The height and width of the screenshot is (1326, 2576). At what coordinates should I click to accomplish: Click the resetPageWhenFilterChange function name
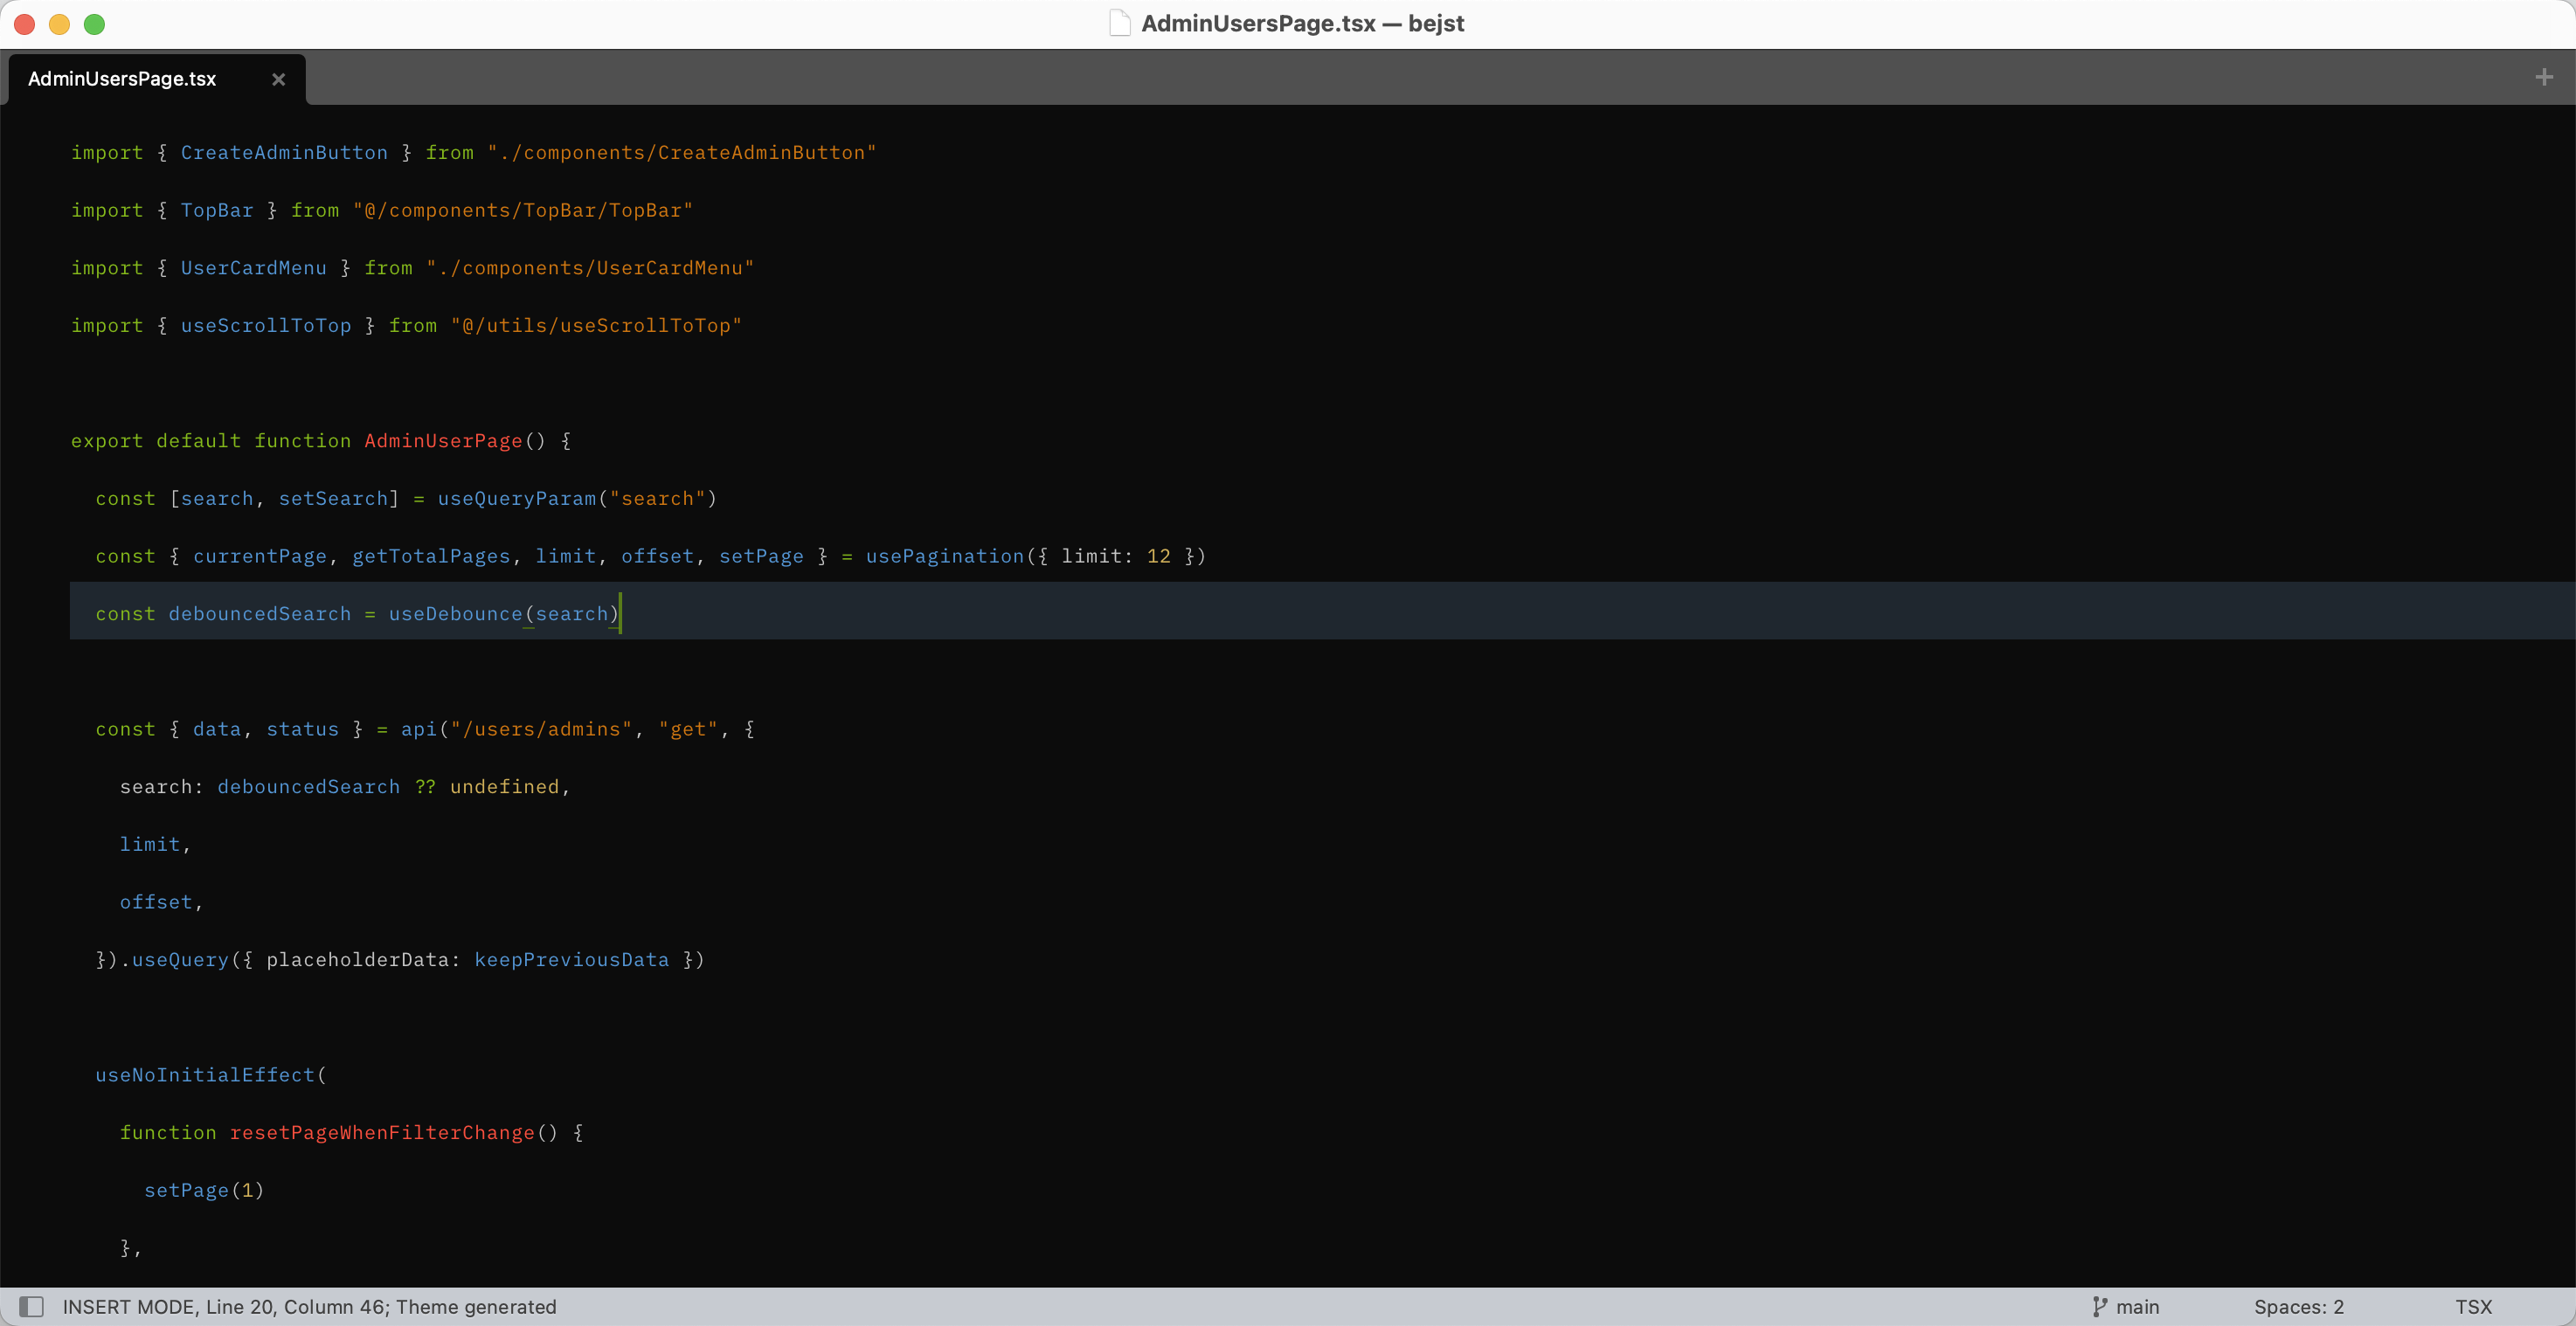coord(382,1133)
